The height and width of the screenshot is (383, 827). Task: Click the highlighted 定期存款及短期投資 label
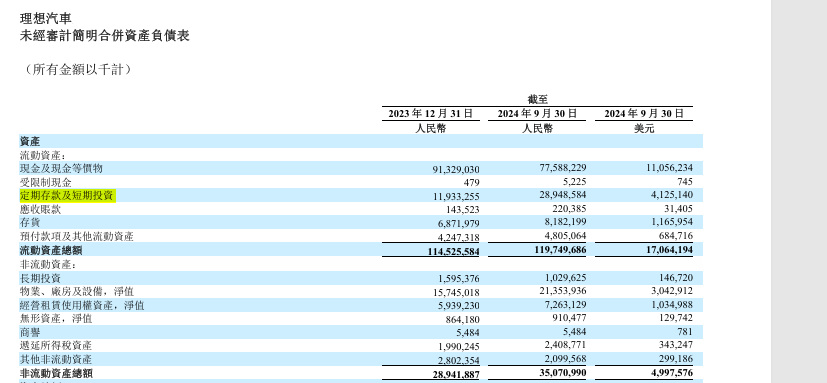pos(66,196)
